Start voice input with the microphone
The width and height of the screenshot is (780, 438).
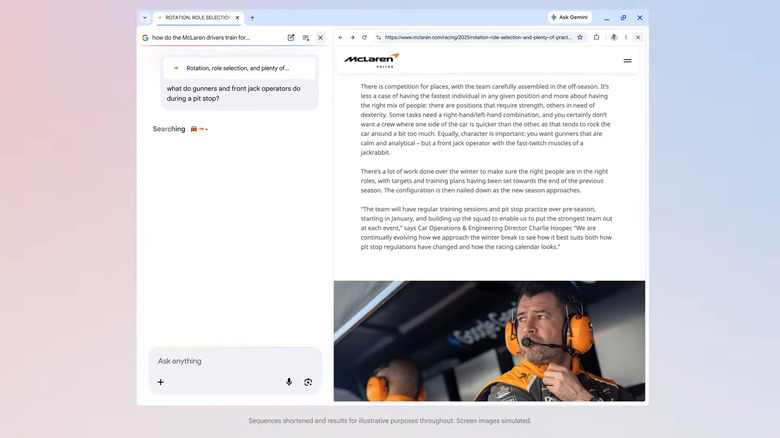tap(289, 382)
